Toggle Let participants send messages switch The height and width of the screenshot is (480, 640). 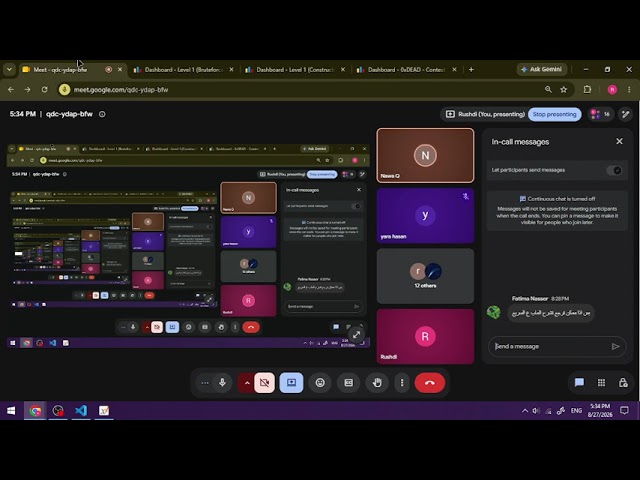pyautogui.click(x=614, y=170)
